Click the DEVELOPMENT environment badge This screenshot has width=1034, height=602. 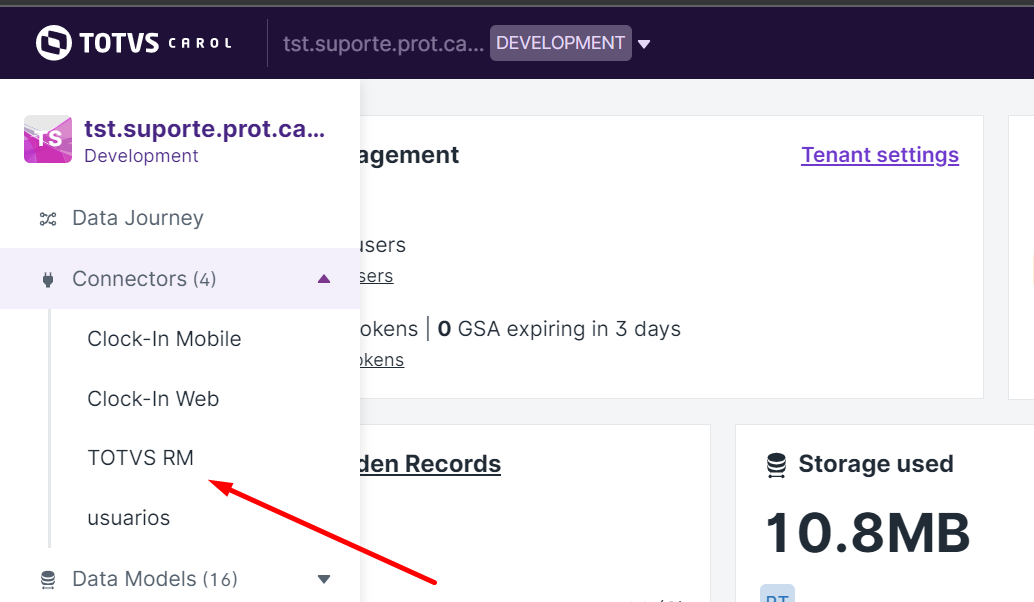tap(560, 43)
